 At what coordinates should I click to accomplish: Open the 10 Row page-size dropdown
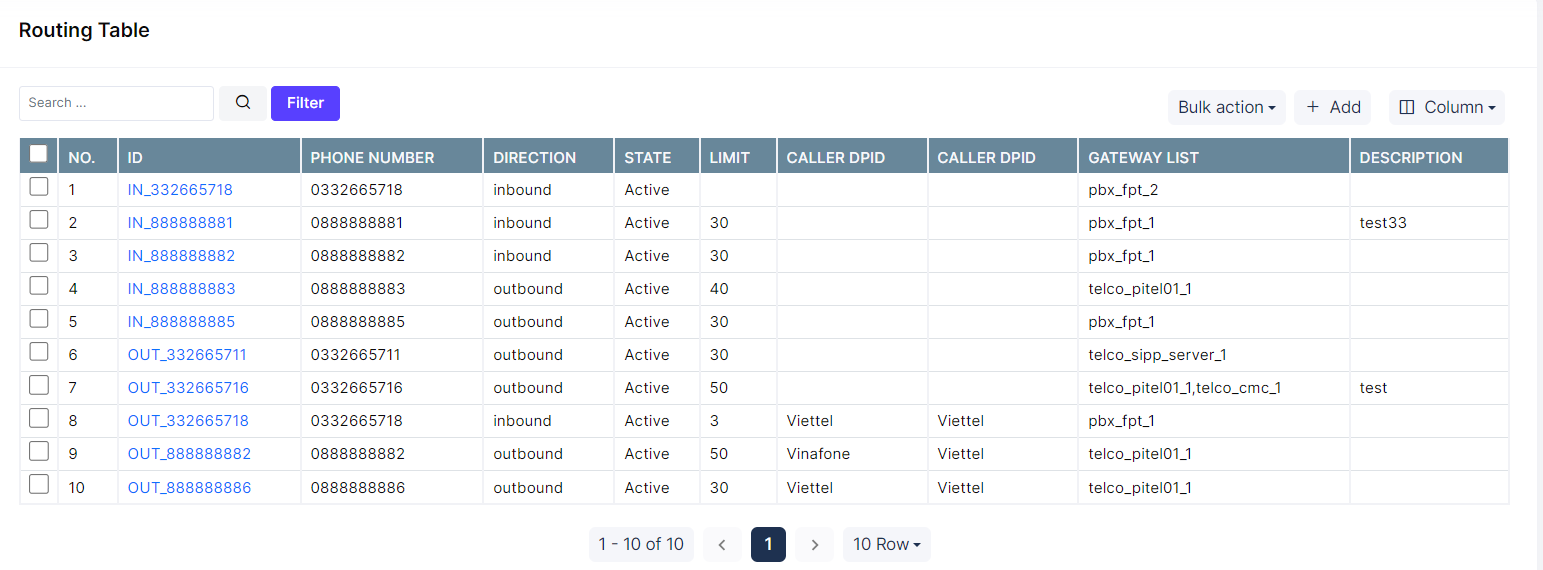click(887, 544)
